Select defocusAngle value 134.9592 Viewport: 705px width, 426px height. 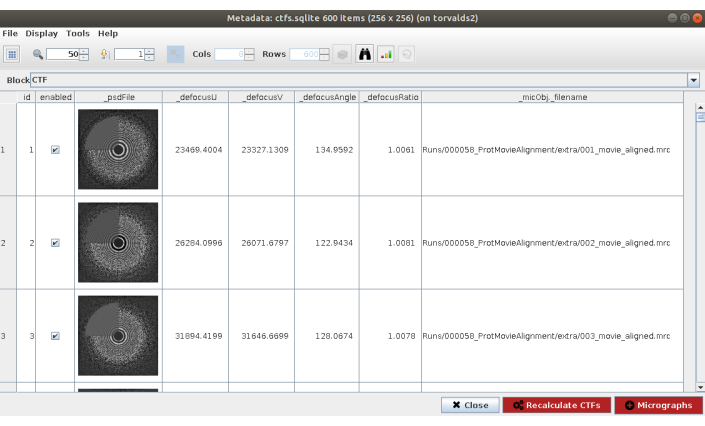(x=334, y=150)
